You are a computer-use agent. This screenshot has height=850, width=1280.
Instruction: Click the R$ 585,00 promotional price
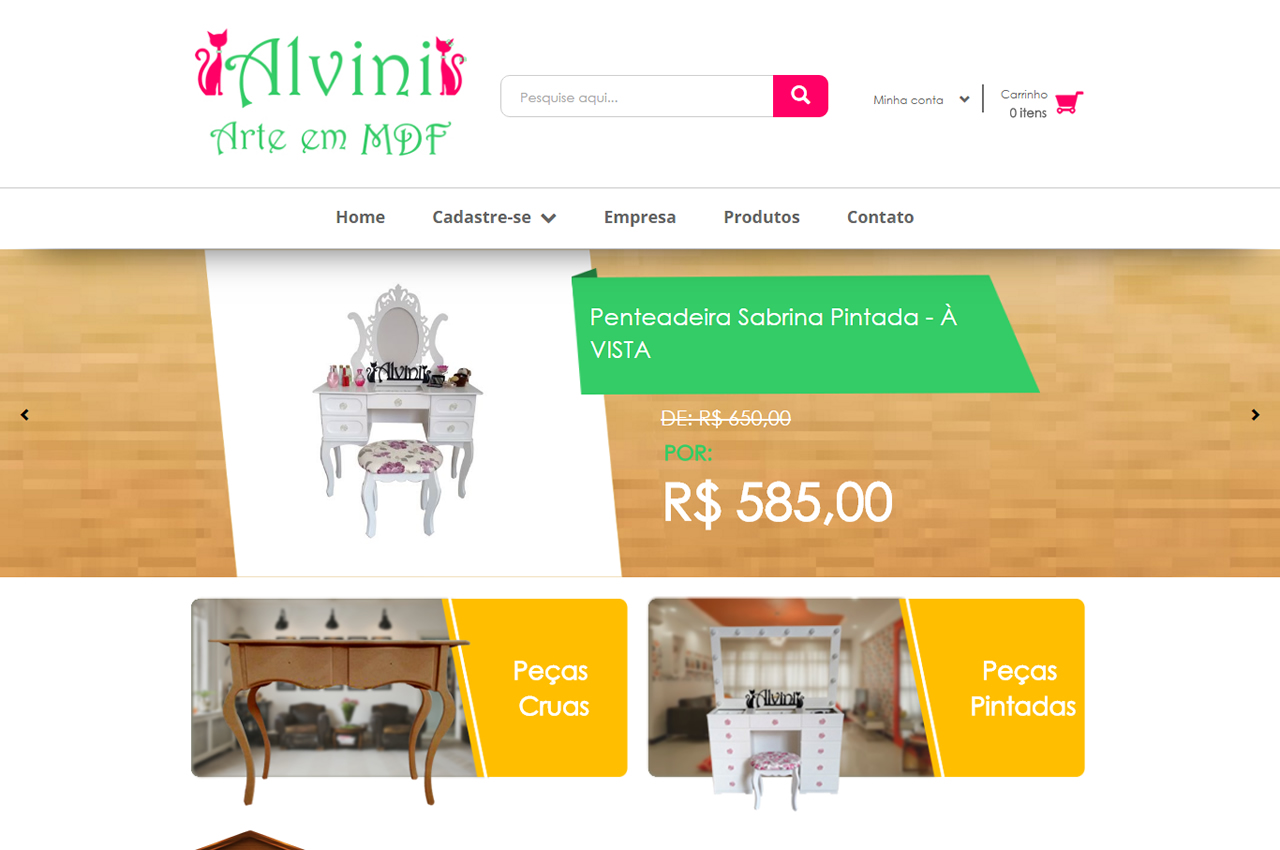click(778, 502)
